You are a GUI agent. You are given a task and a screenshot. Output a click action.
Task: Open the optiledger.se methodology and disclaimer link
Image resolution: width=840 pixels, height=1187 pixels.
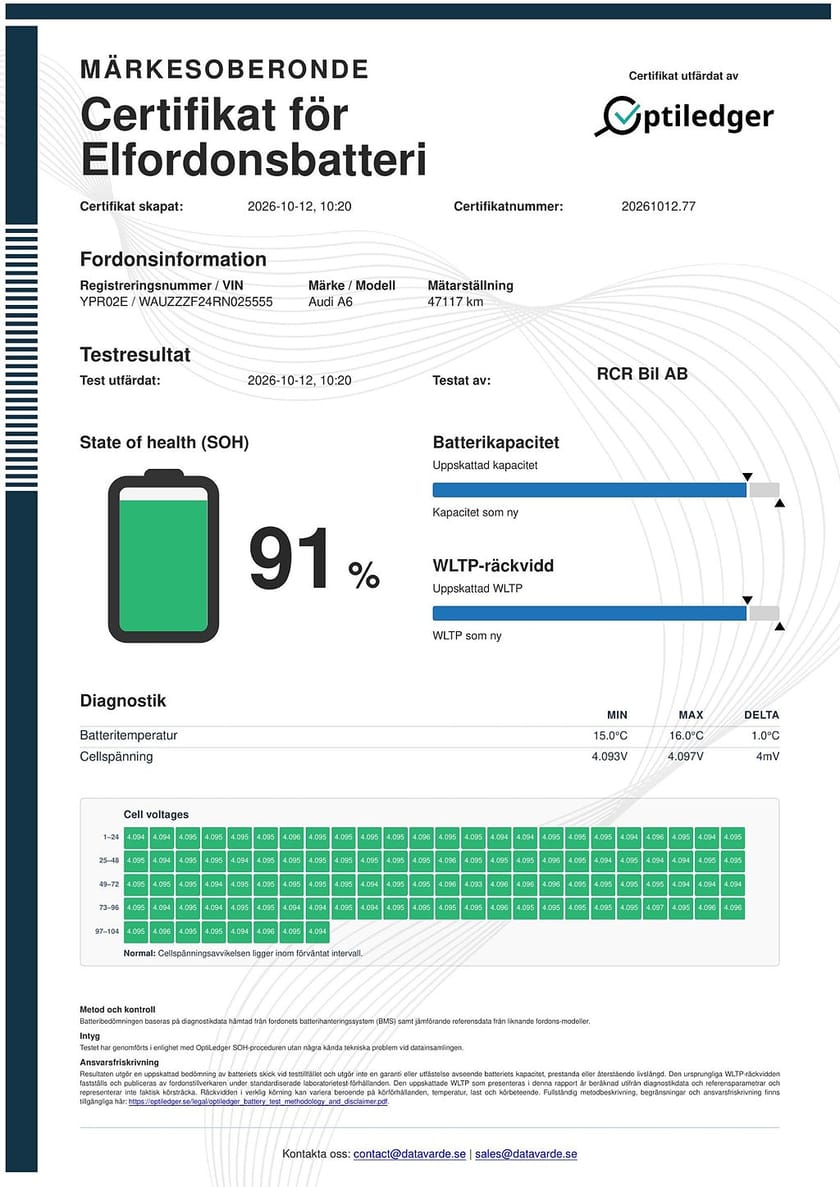pos(258,1101)
